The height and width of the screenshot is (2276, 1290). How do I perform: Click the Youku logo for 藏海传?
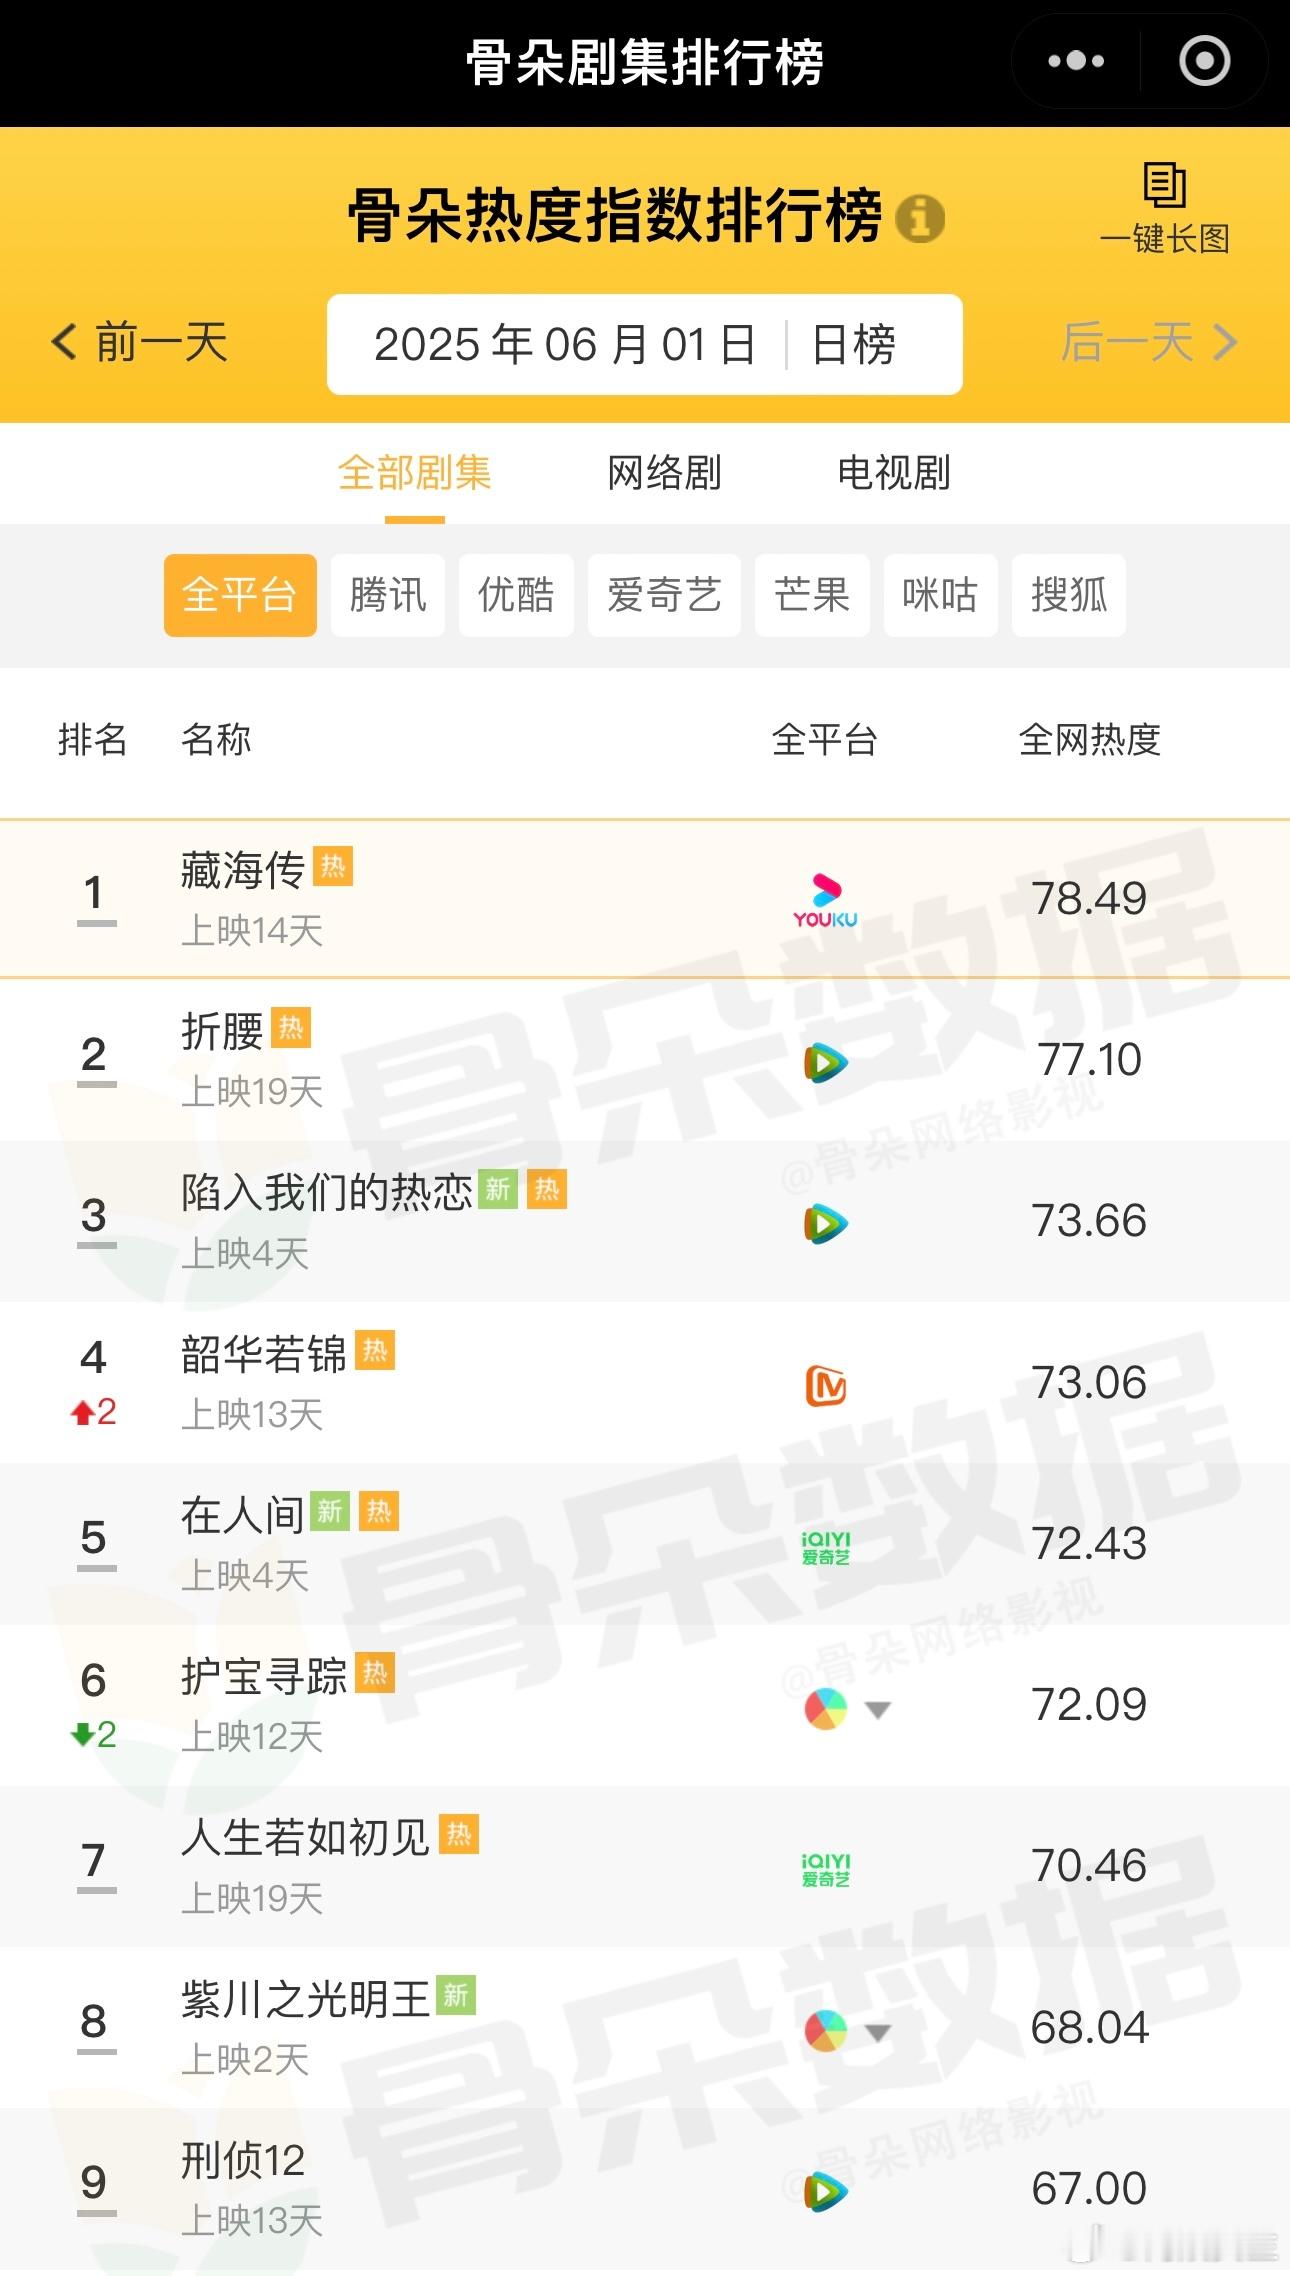825,900
